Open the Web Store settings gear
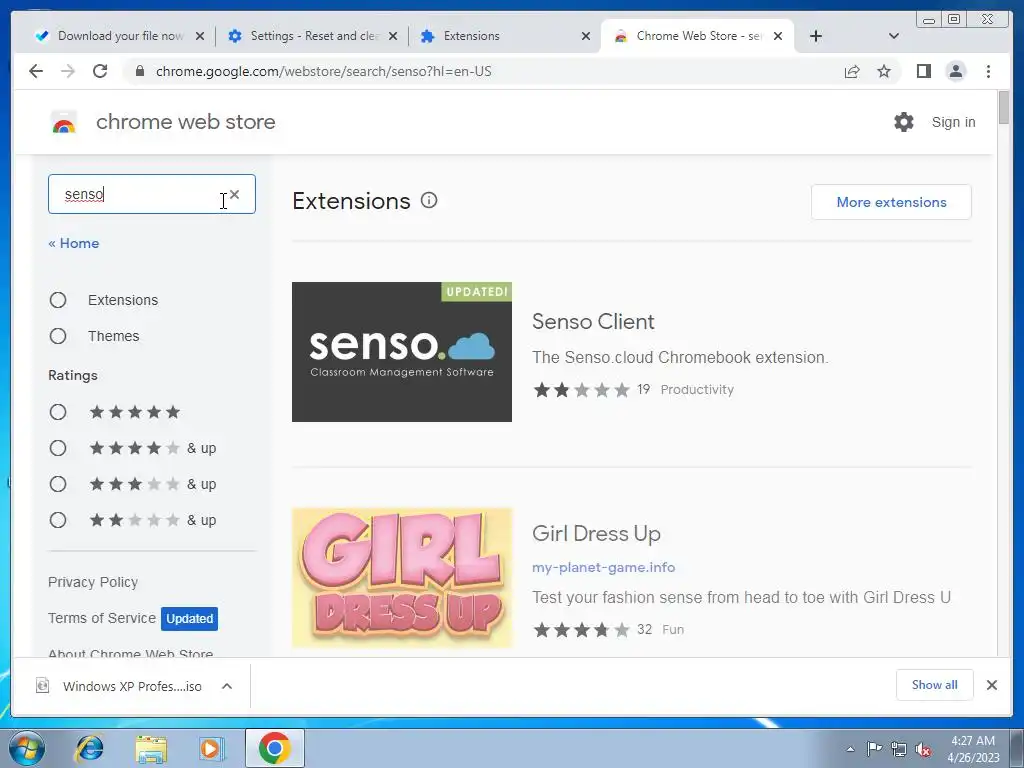 (904, 121)
